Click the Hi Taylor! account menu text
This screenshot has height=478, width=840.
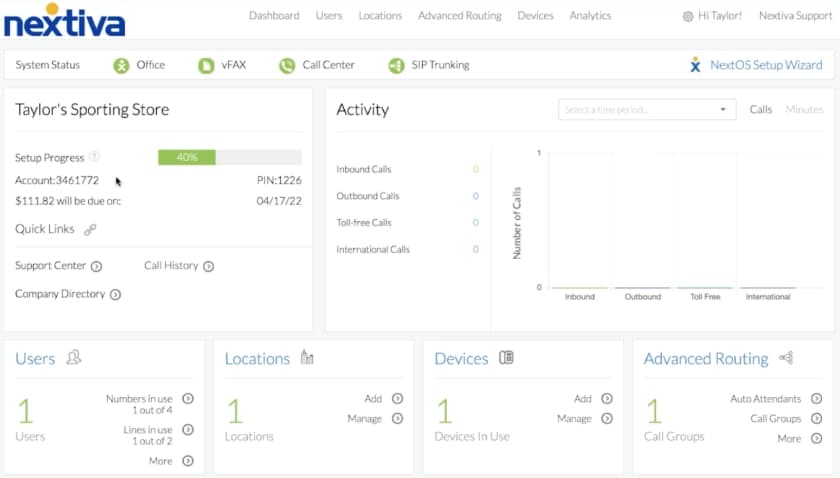coord(720,16)
